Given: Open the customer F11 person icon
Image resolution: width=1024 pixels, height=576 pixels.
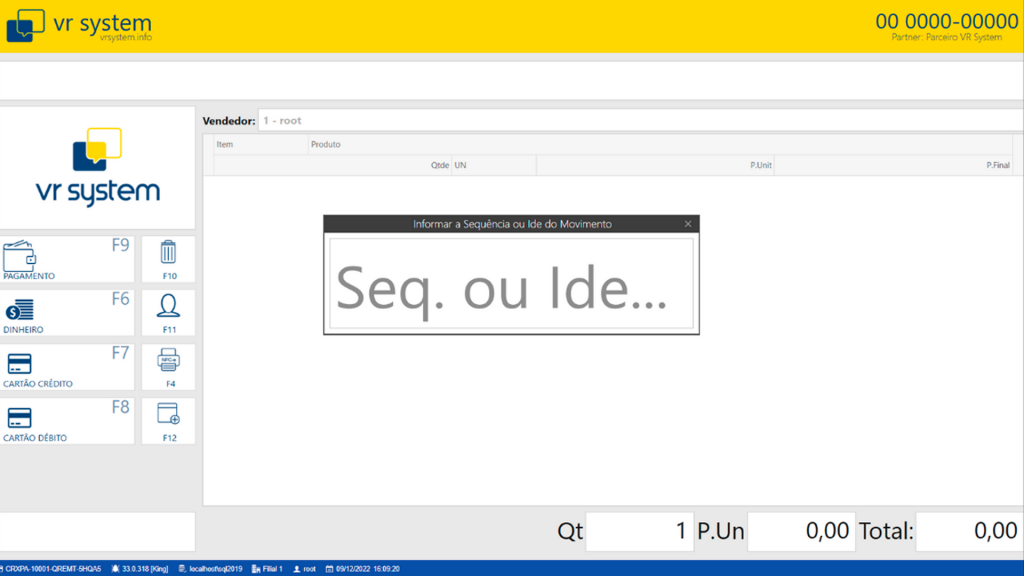Looking at the screenshot, I should pyautogui.click(x=168, y=312).
